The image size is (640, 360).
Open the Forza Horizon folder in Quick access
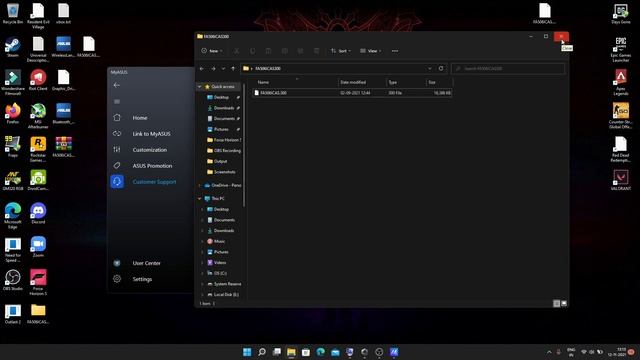[224, 140]
